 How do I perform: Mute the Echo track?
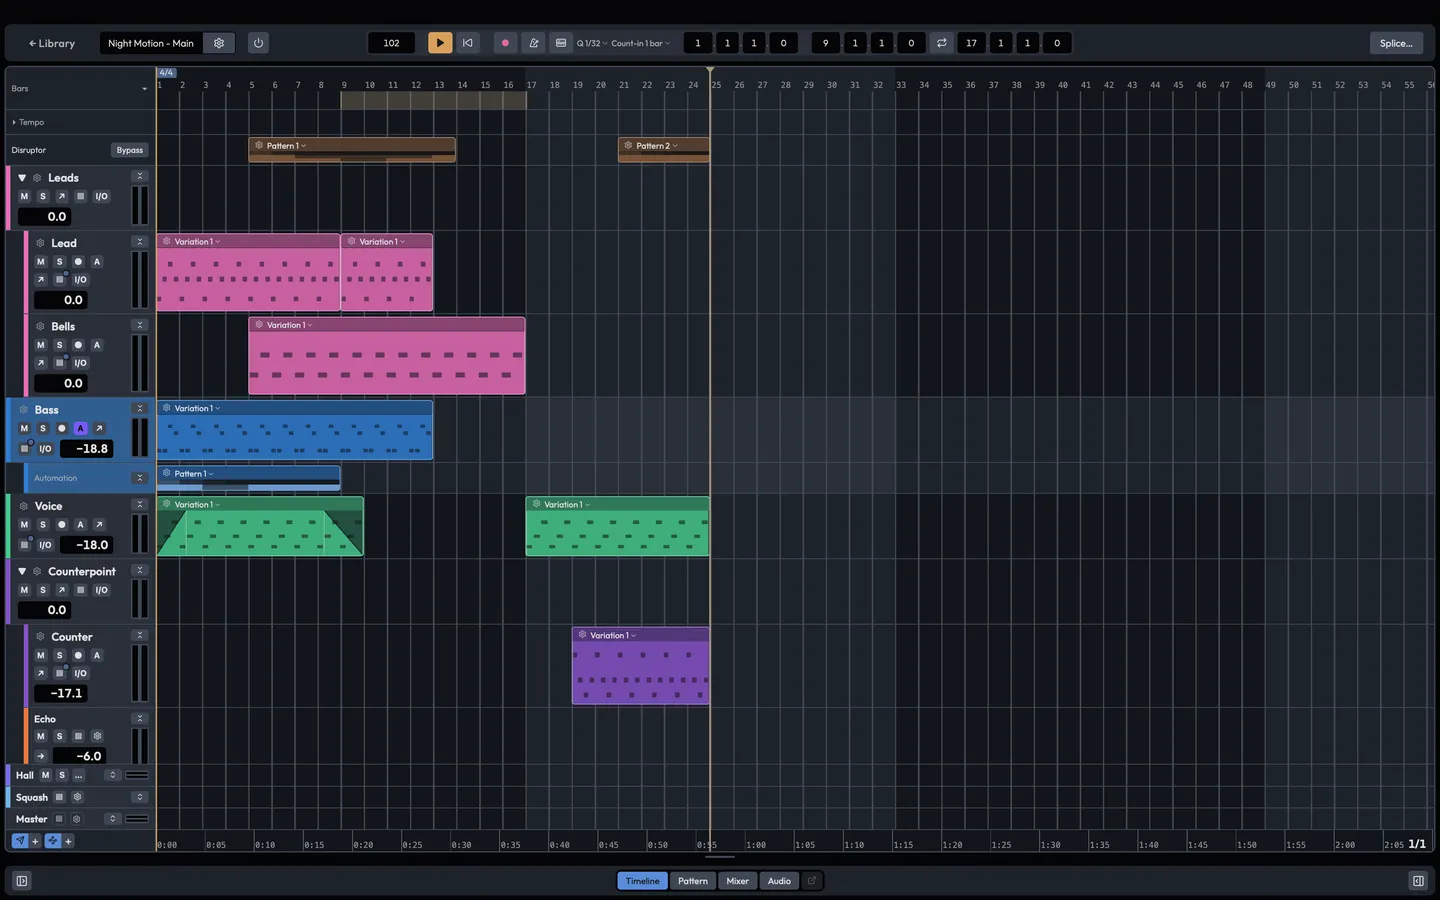(x=41, y=736)
